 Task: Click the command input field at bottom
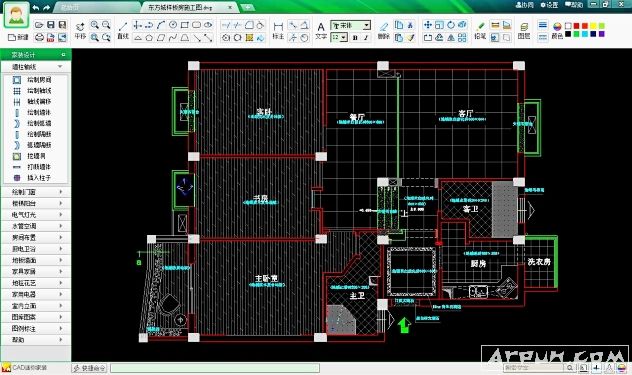click(215, 368)
